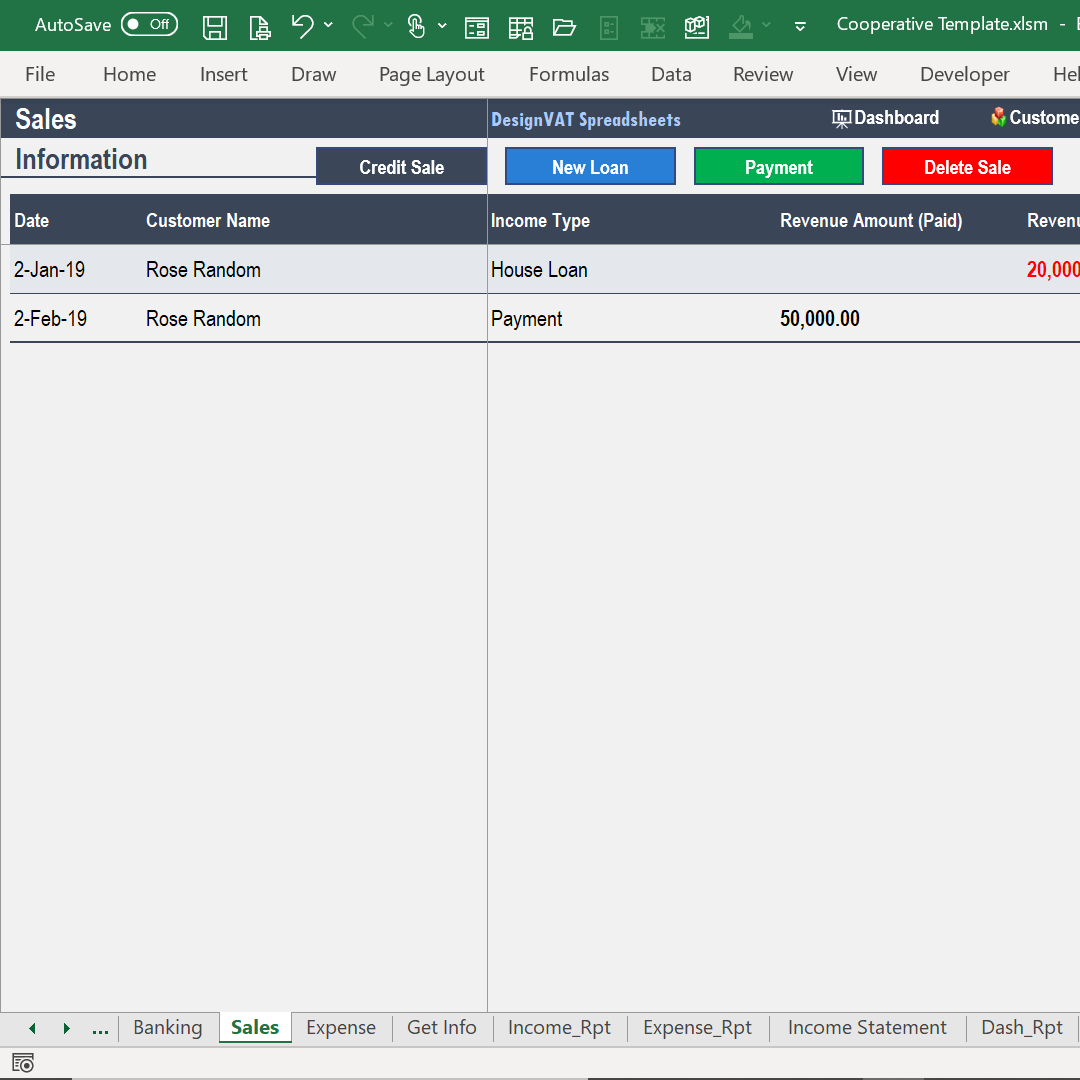This screenshot has width=1080, height=1080.
Task: Click the Credit Sale button
Action: pyautogui.click(x=401, y=167)
